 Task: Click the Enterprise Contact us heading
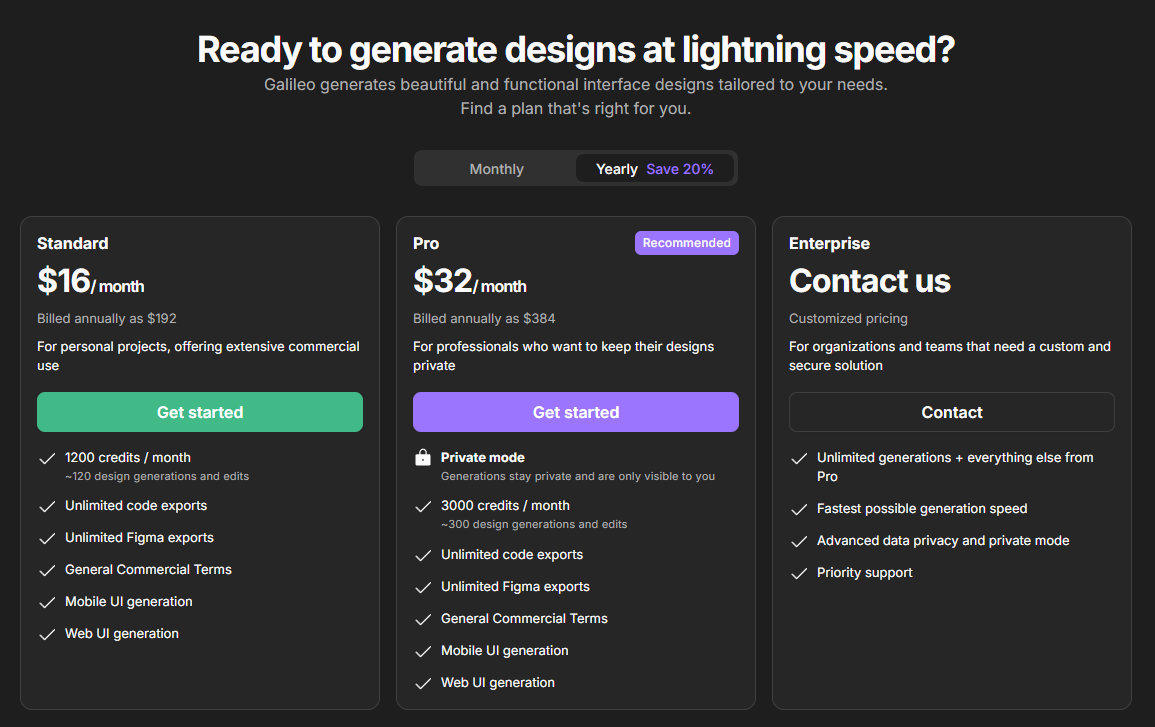tap(869, 281)
